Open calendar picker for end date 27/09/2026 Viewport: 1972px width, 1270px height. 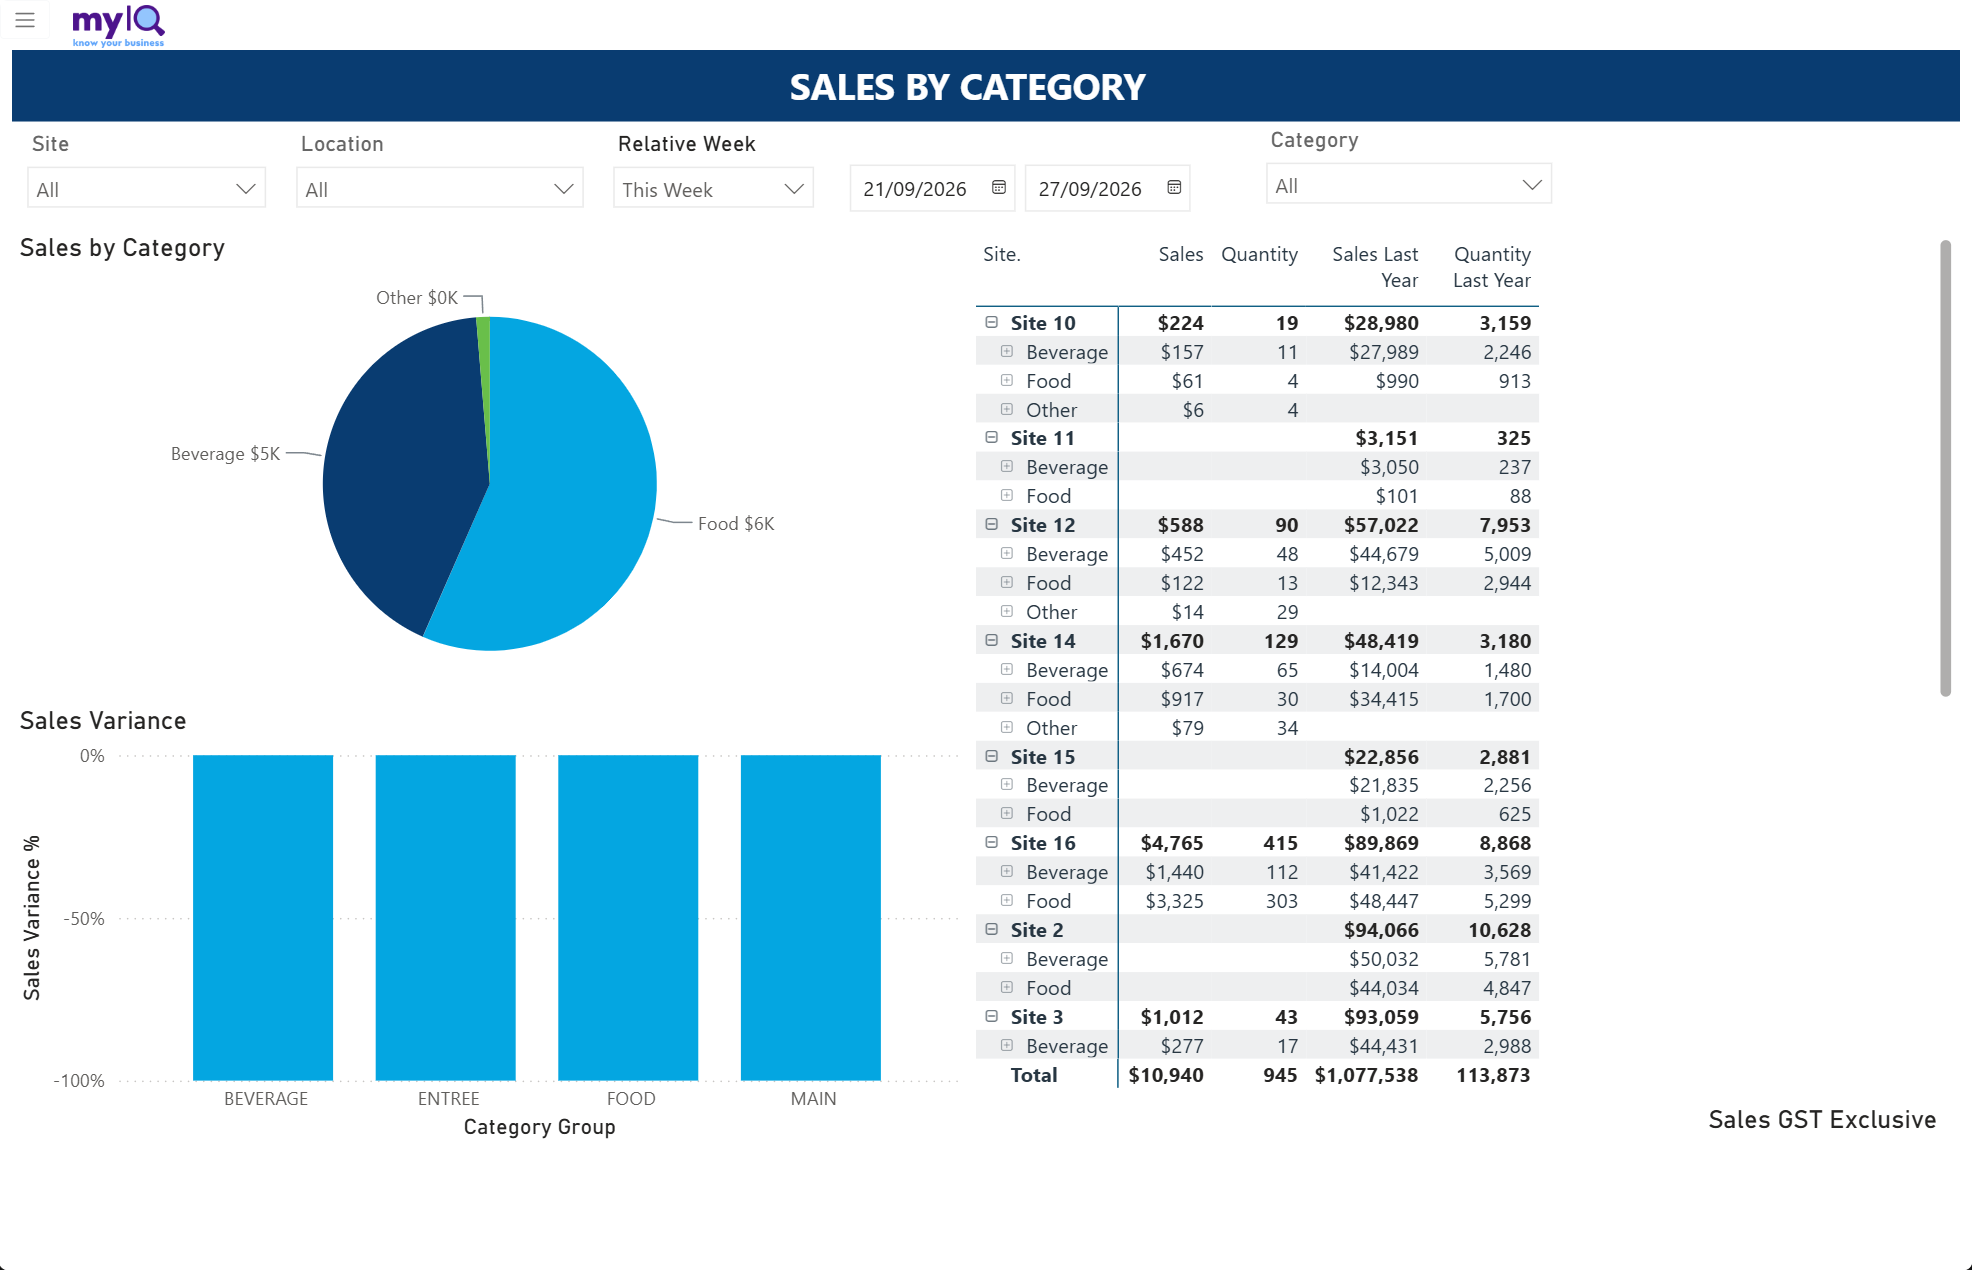point(1174,188)
